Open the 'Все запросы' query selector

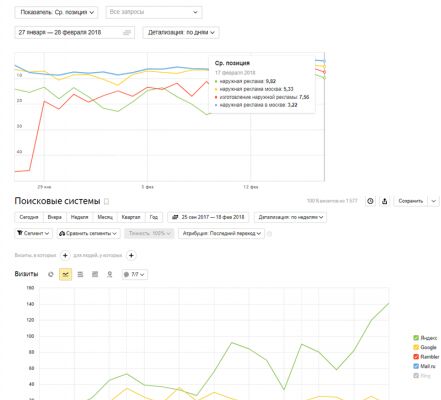154,12
